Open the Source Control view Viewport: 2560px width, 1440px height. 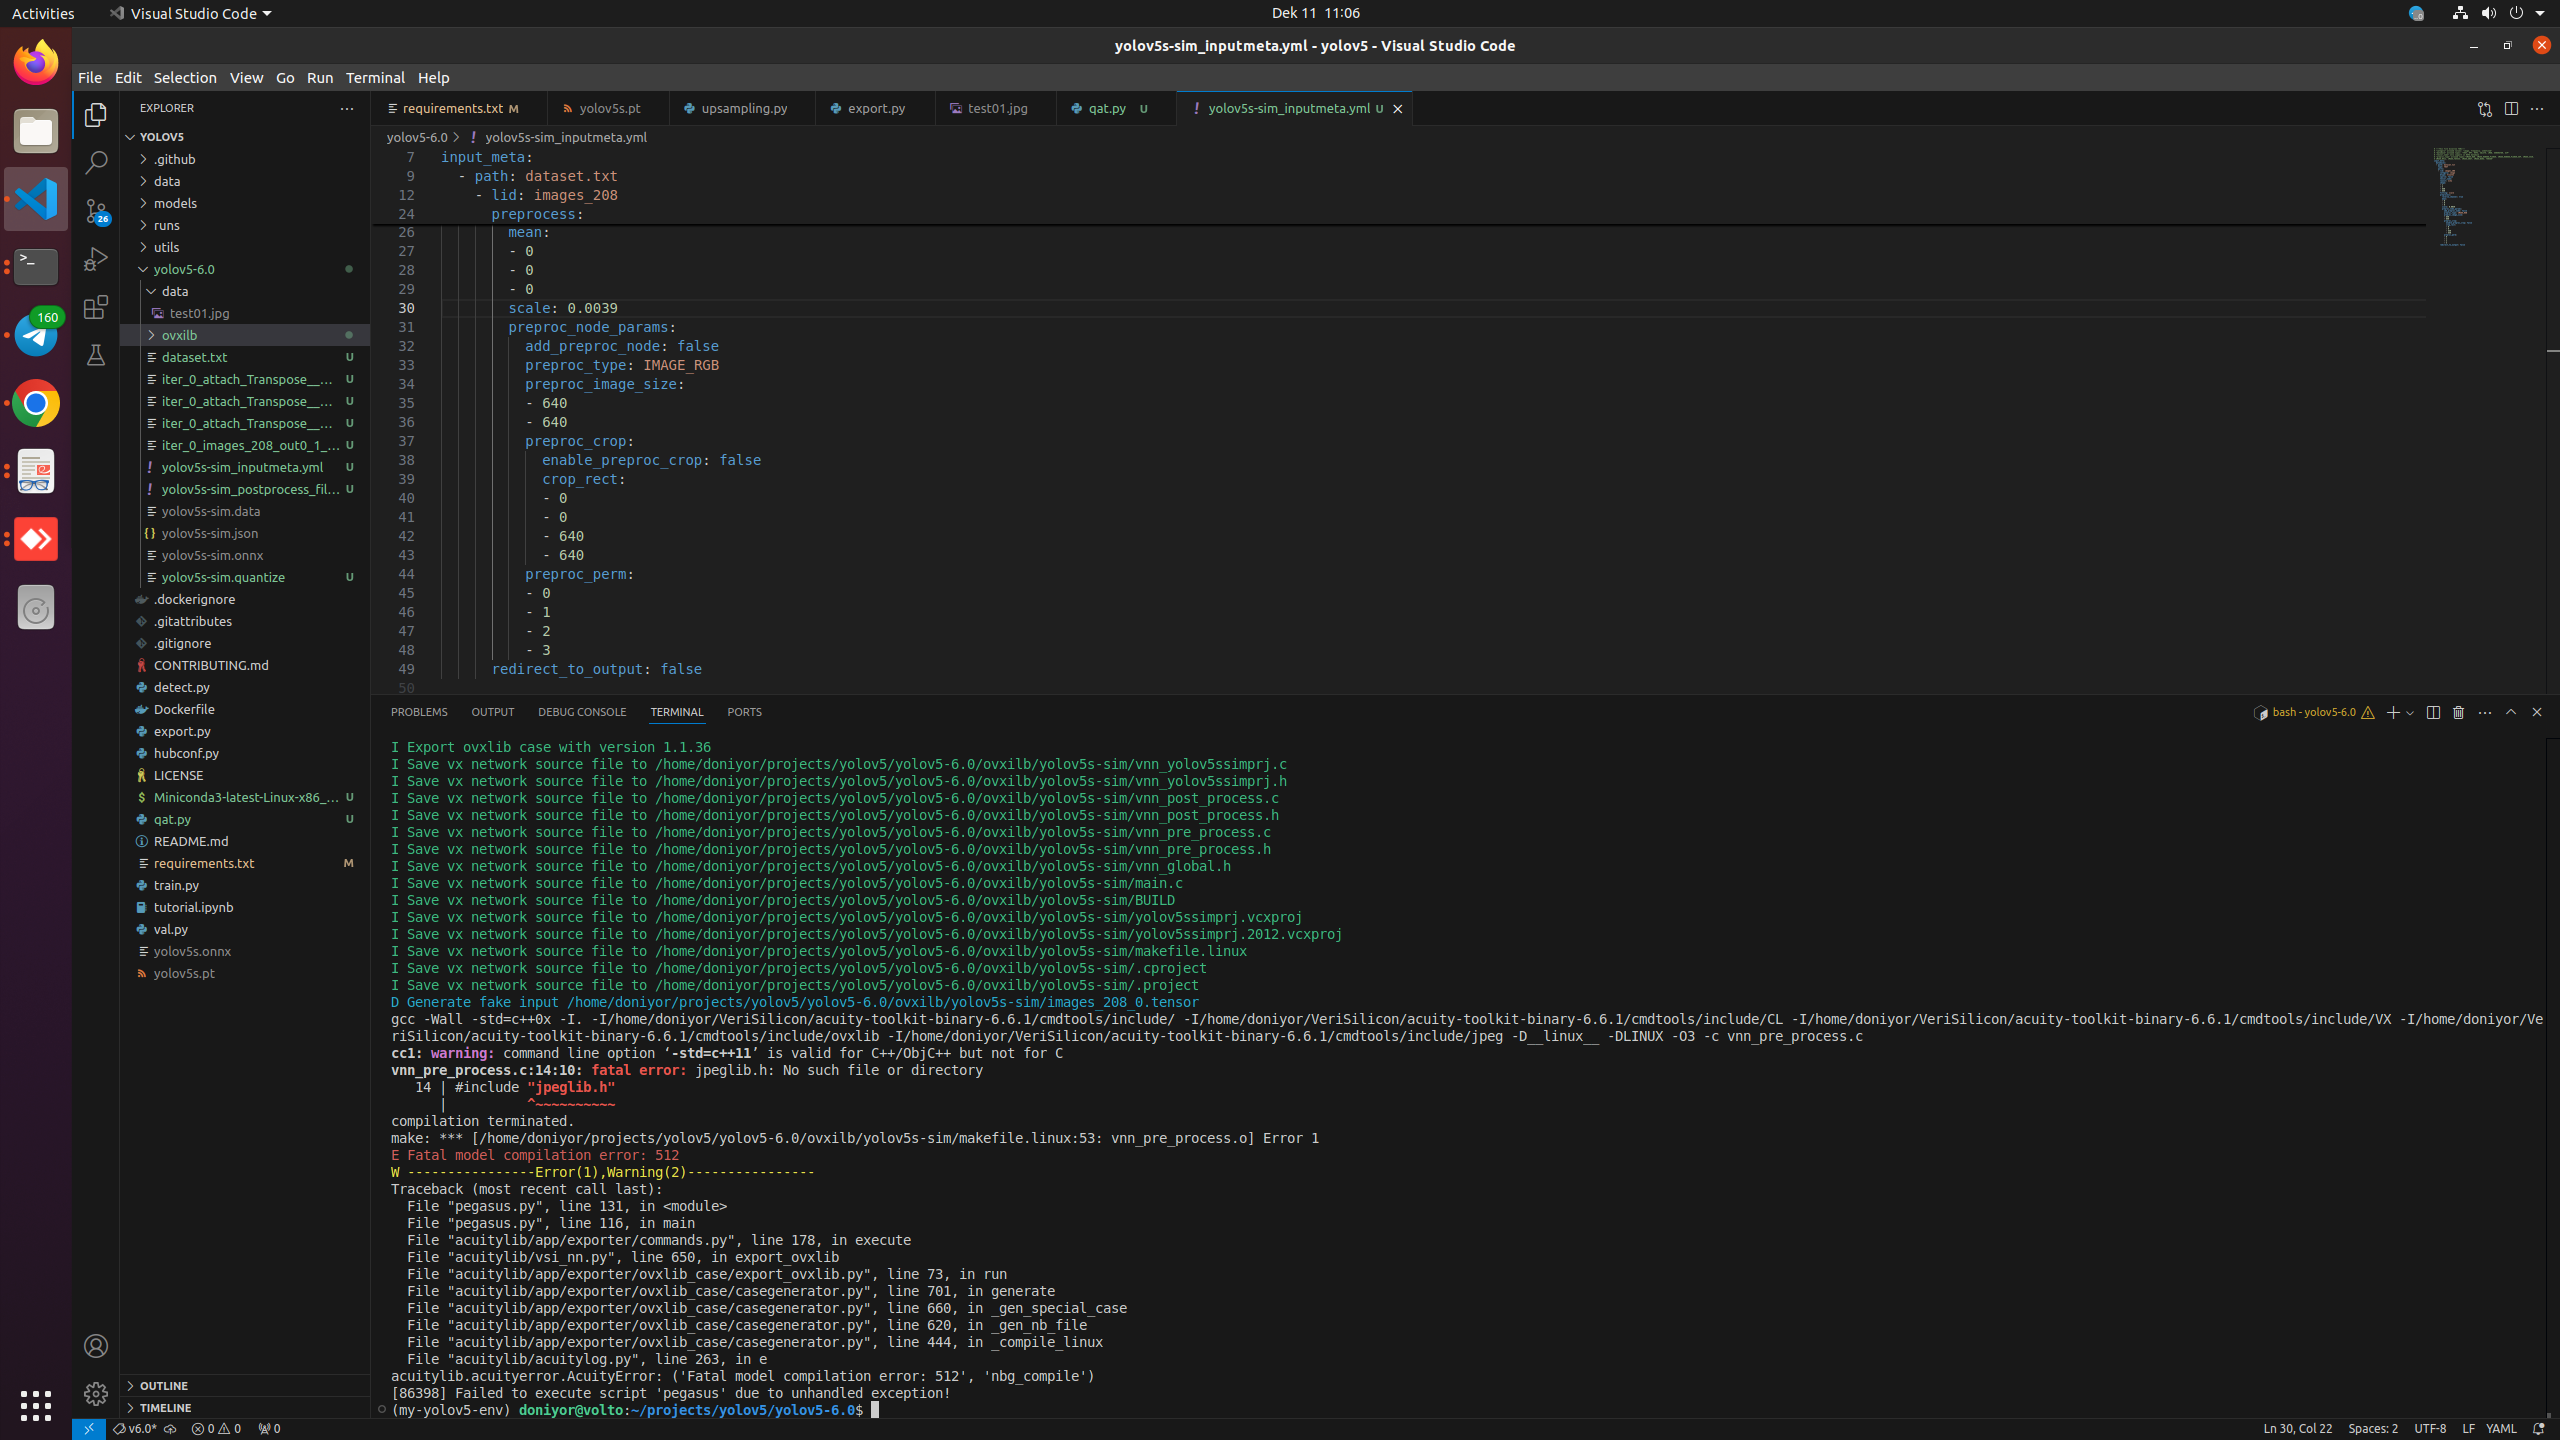[96, 211]
